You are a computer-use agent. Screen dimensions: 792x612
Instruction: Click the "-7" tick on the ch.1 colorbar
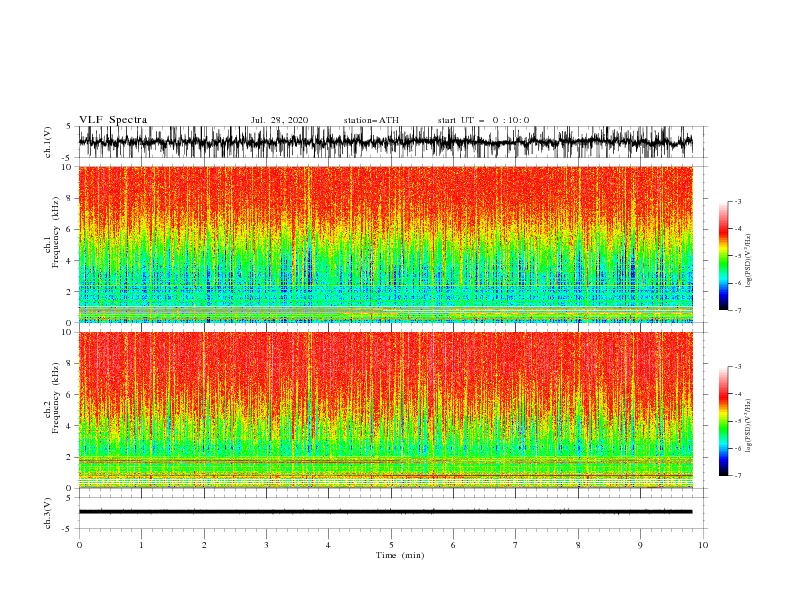click(737, 310)
